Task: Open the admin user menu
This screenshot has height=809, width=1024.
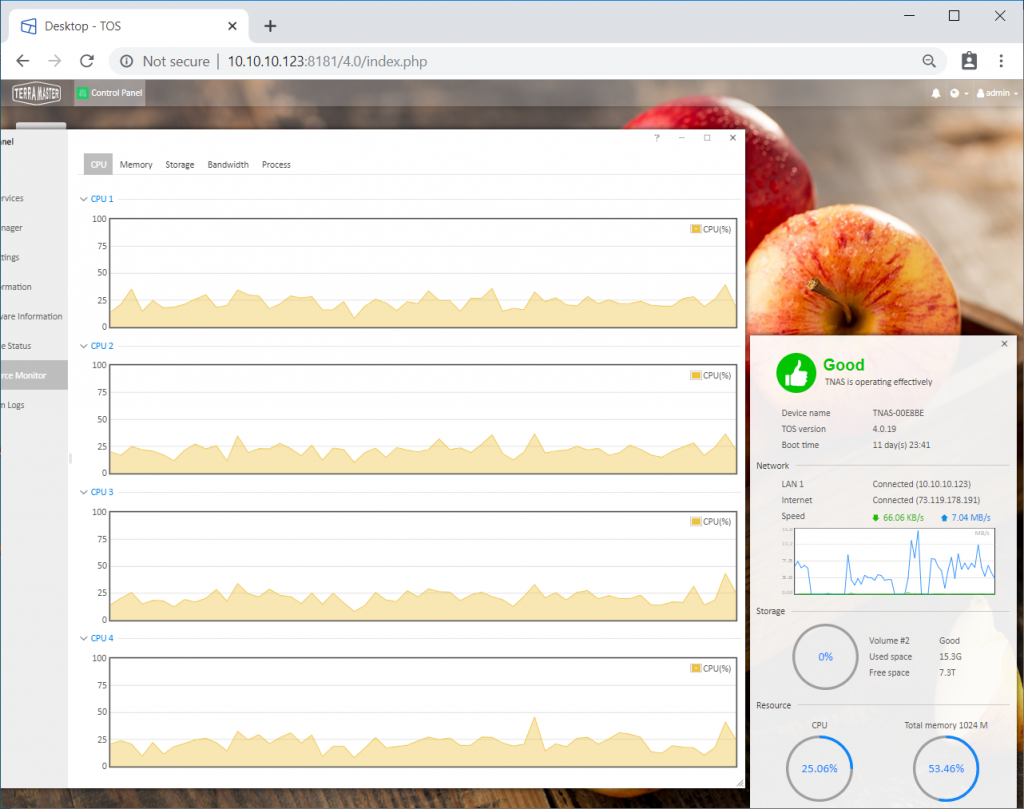Action: (997, 93)
